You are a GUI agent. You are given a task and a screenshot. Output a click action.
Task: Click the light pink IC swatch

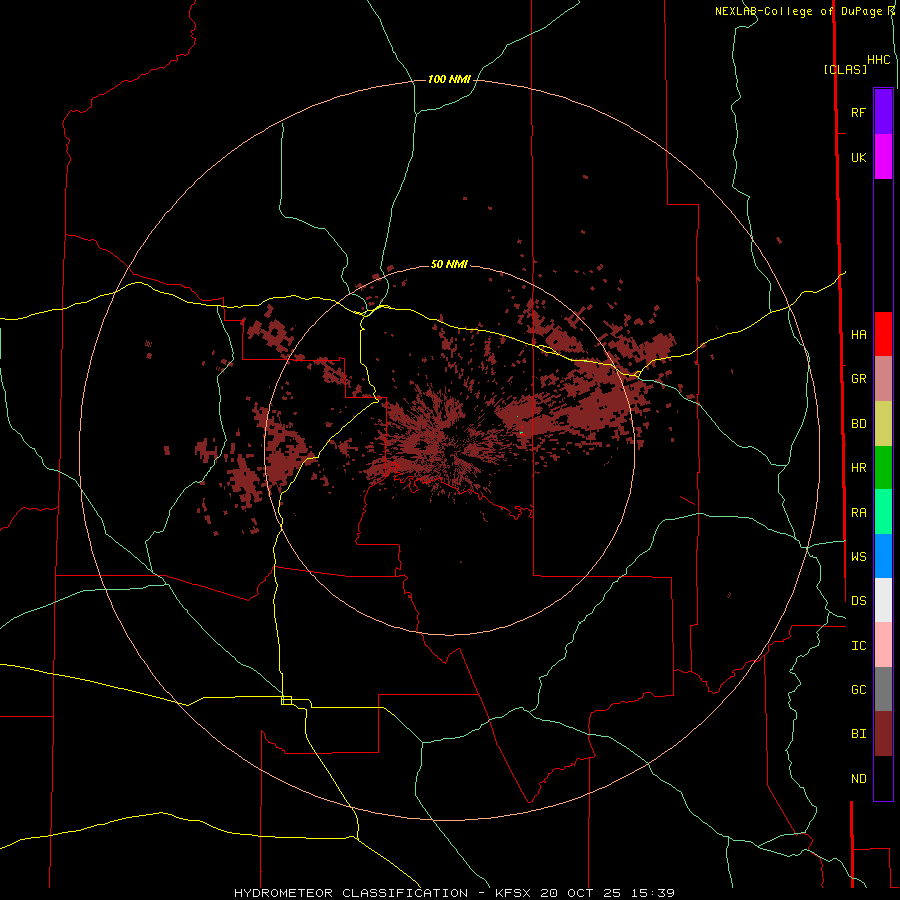point(883,645)
